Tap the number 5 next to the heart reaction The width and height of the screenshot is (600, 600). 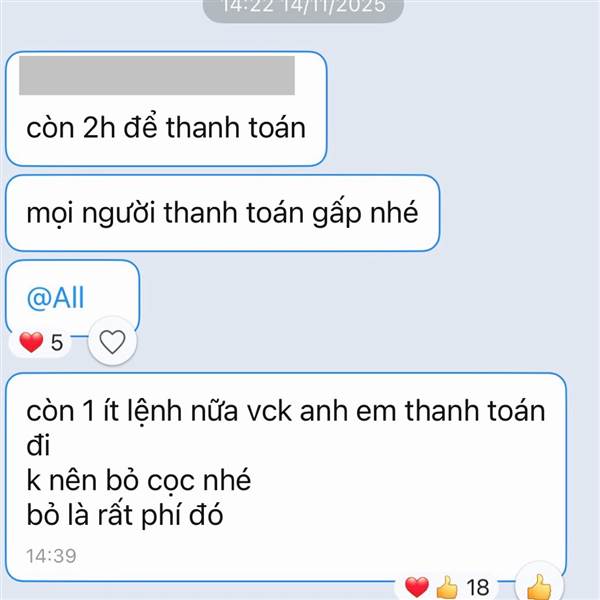point(57,342)
